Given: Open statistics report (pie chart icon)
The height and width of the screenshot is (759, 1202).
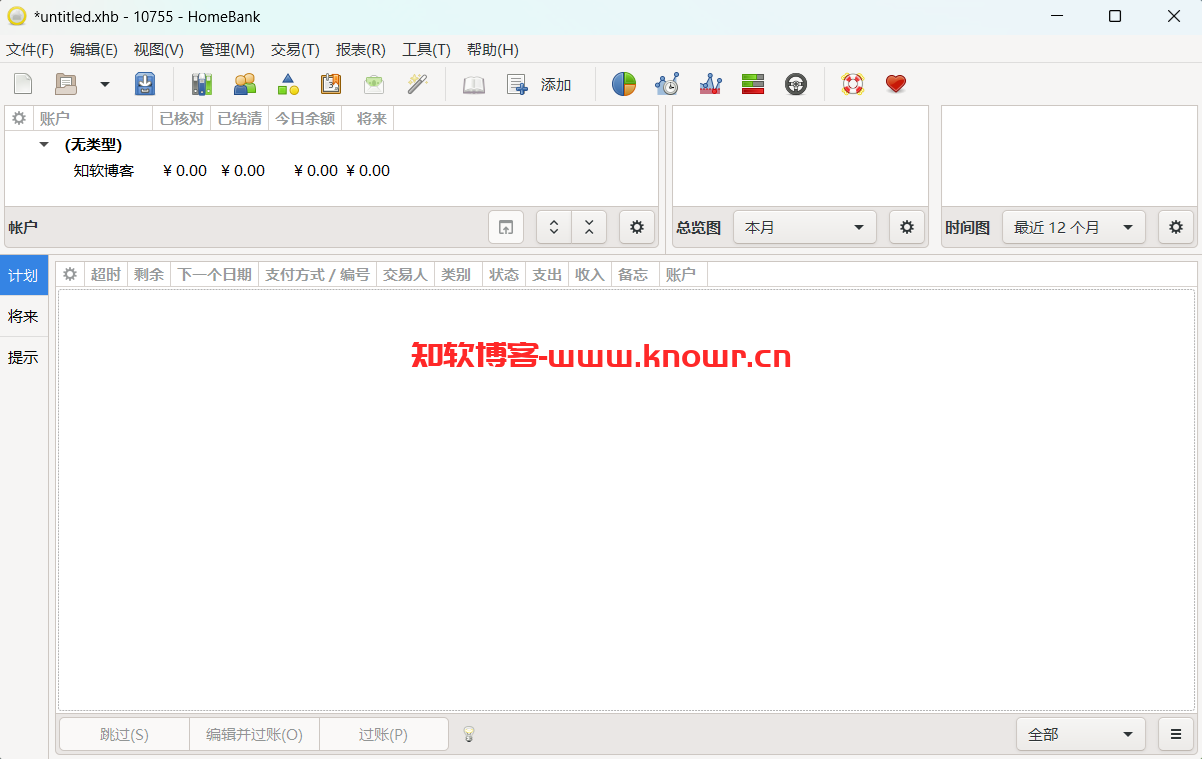Looking at the screenshot, I should coord(624,85).
